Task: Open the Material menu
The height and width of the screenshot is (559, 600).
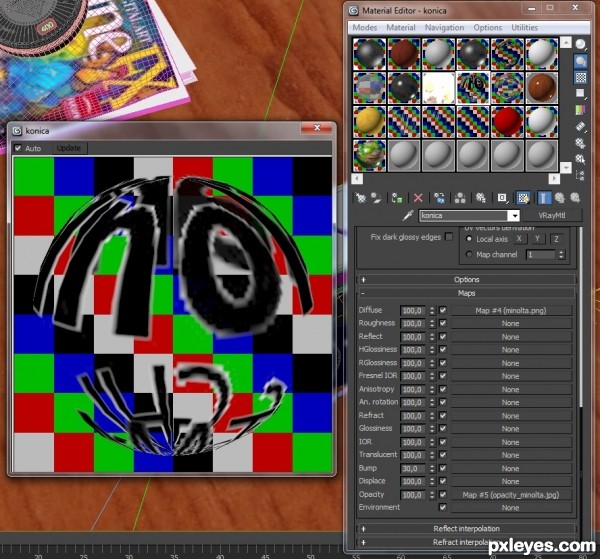Action: click(x=401, y=28)
